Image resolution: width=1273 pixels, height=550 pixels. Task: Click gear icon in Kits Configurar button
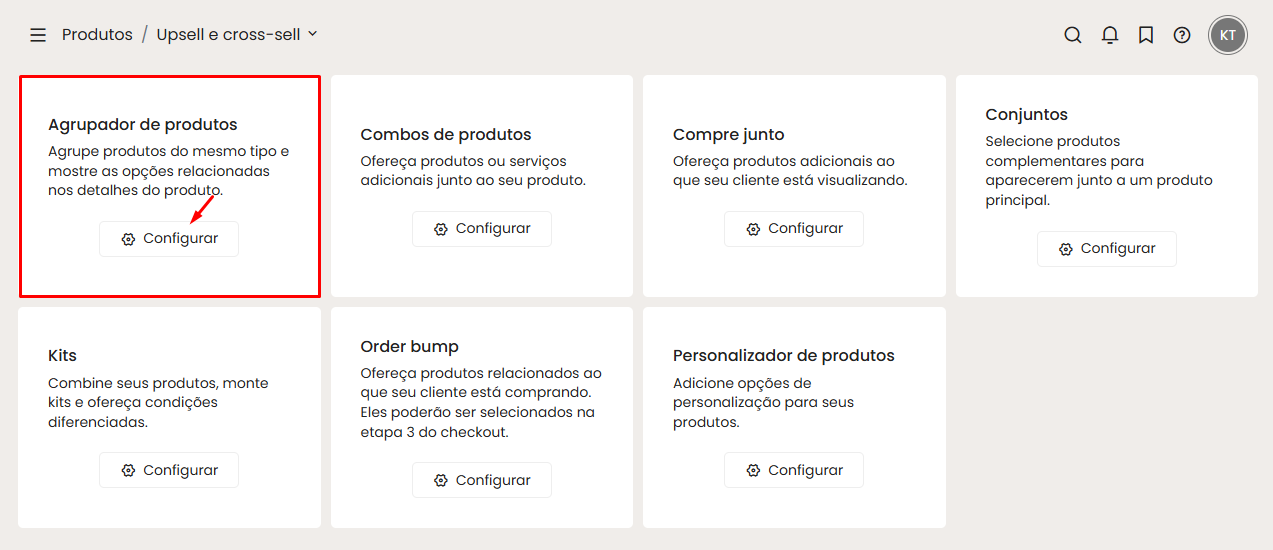click(128, 471)
